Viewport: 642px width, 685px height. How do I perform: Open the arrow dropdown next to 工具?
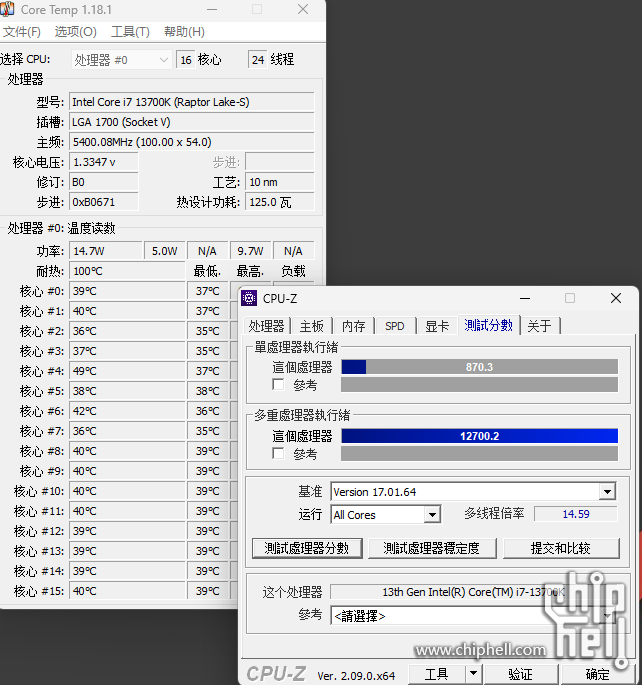tap(473, 674)
